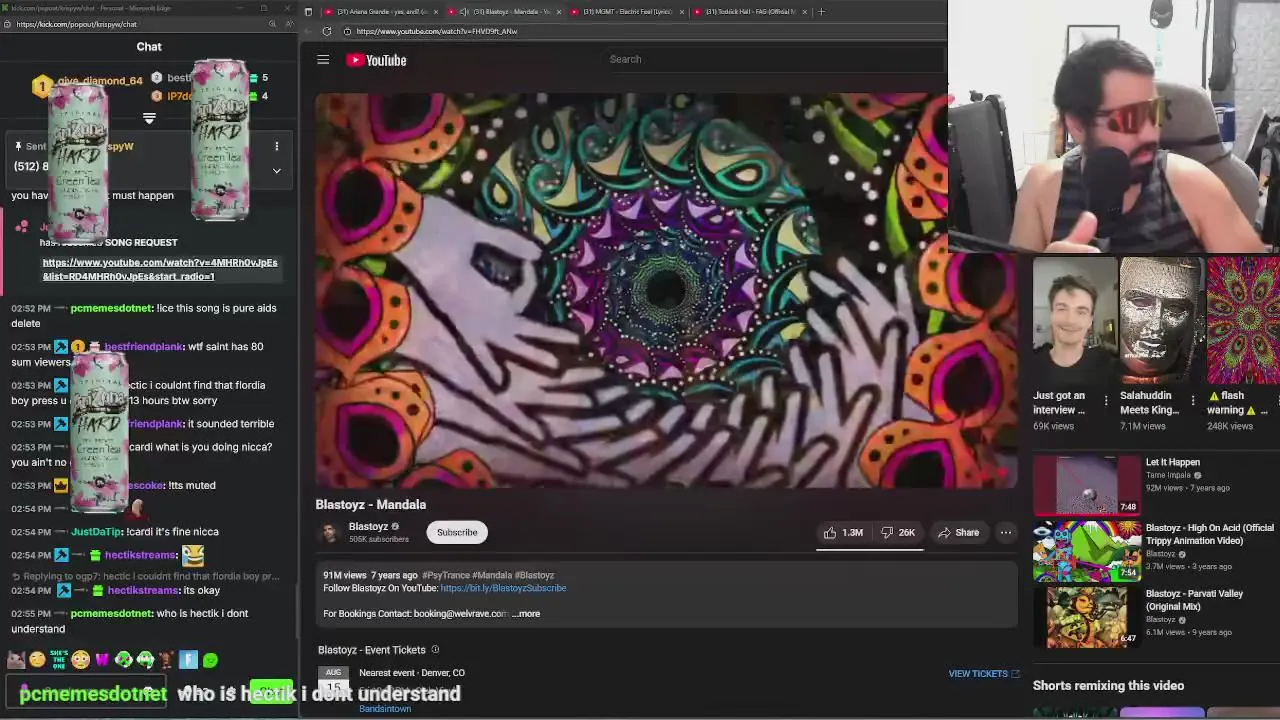Expand the video description with ...more
The height and width of the screenshot is (720, 1280).
pyautogui.click(x=526, y=614)
